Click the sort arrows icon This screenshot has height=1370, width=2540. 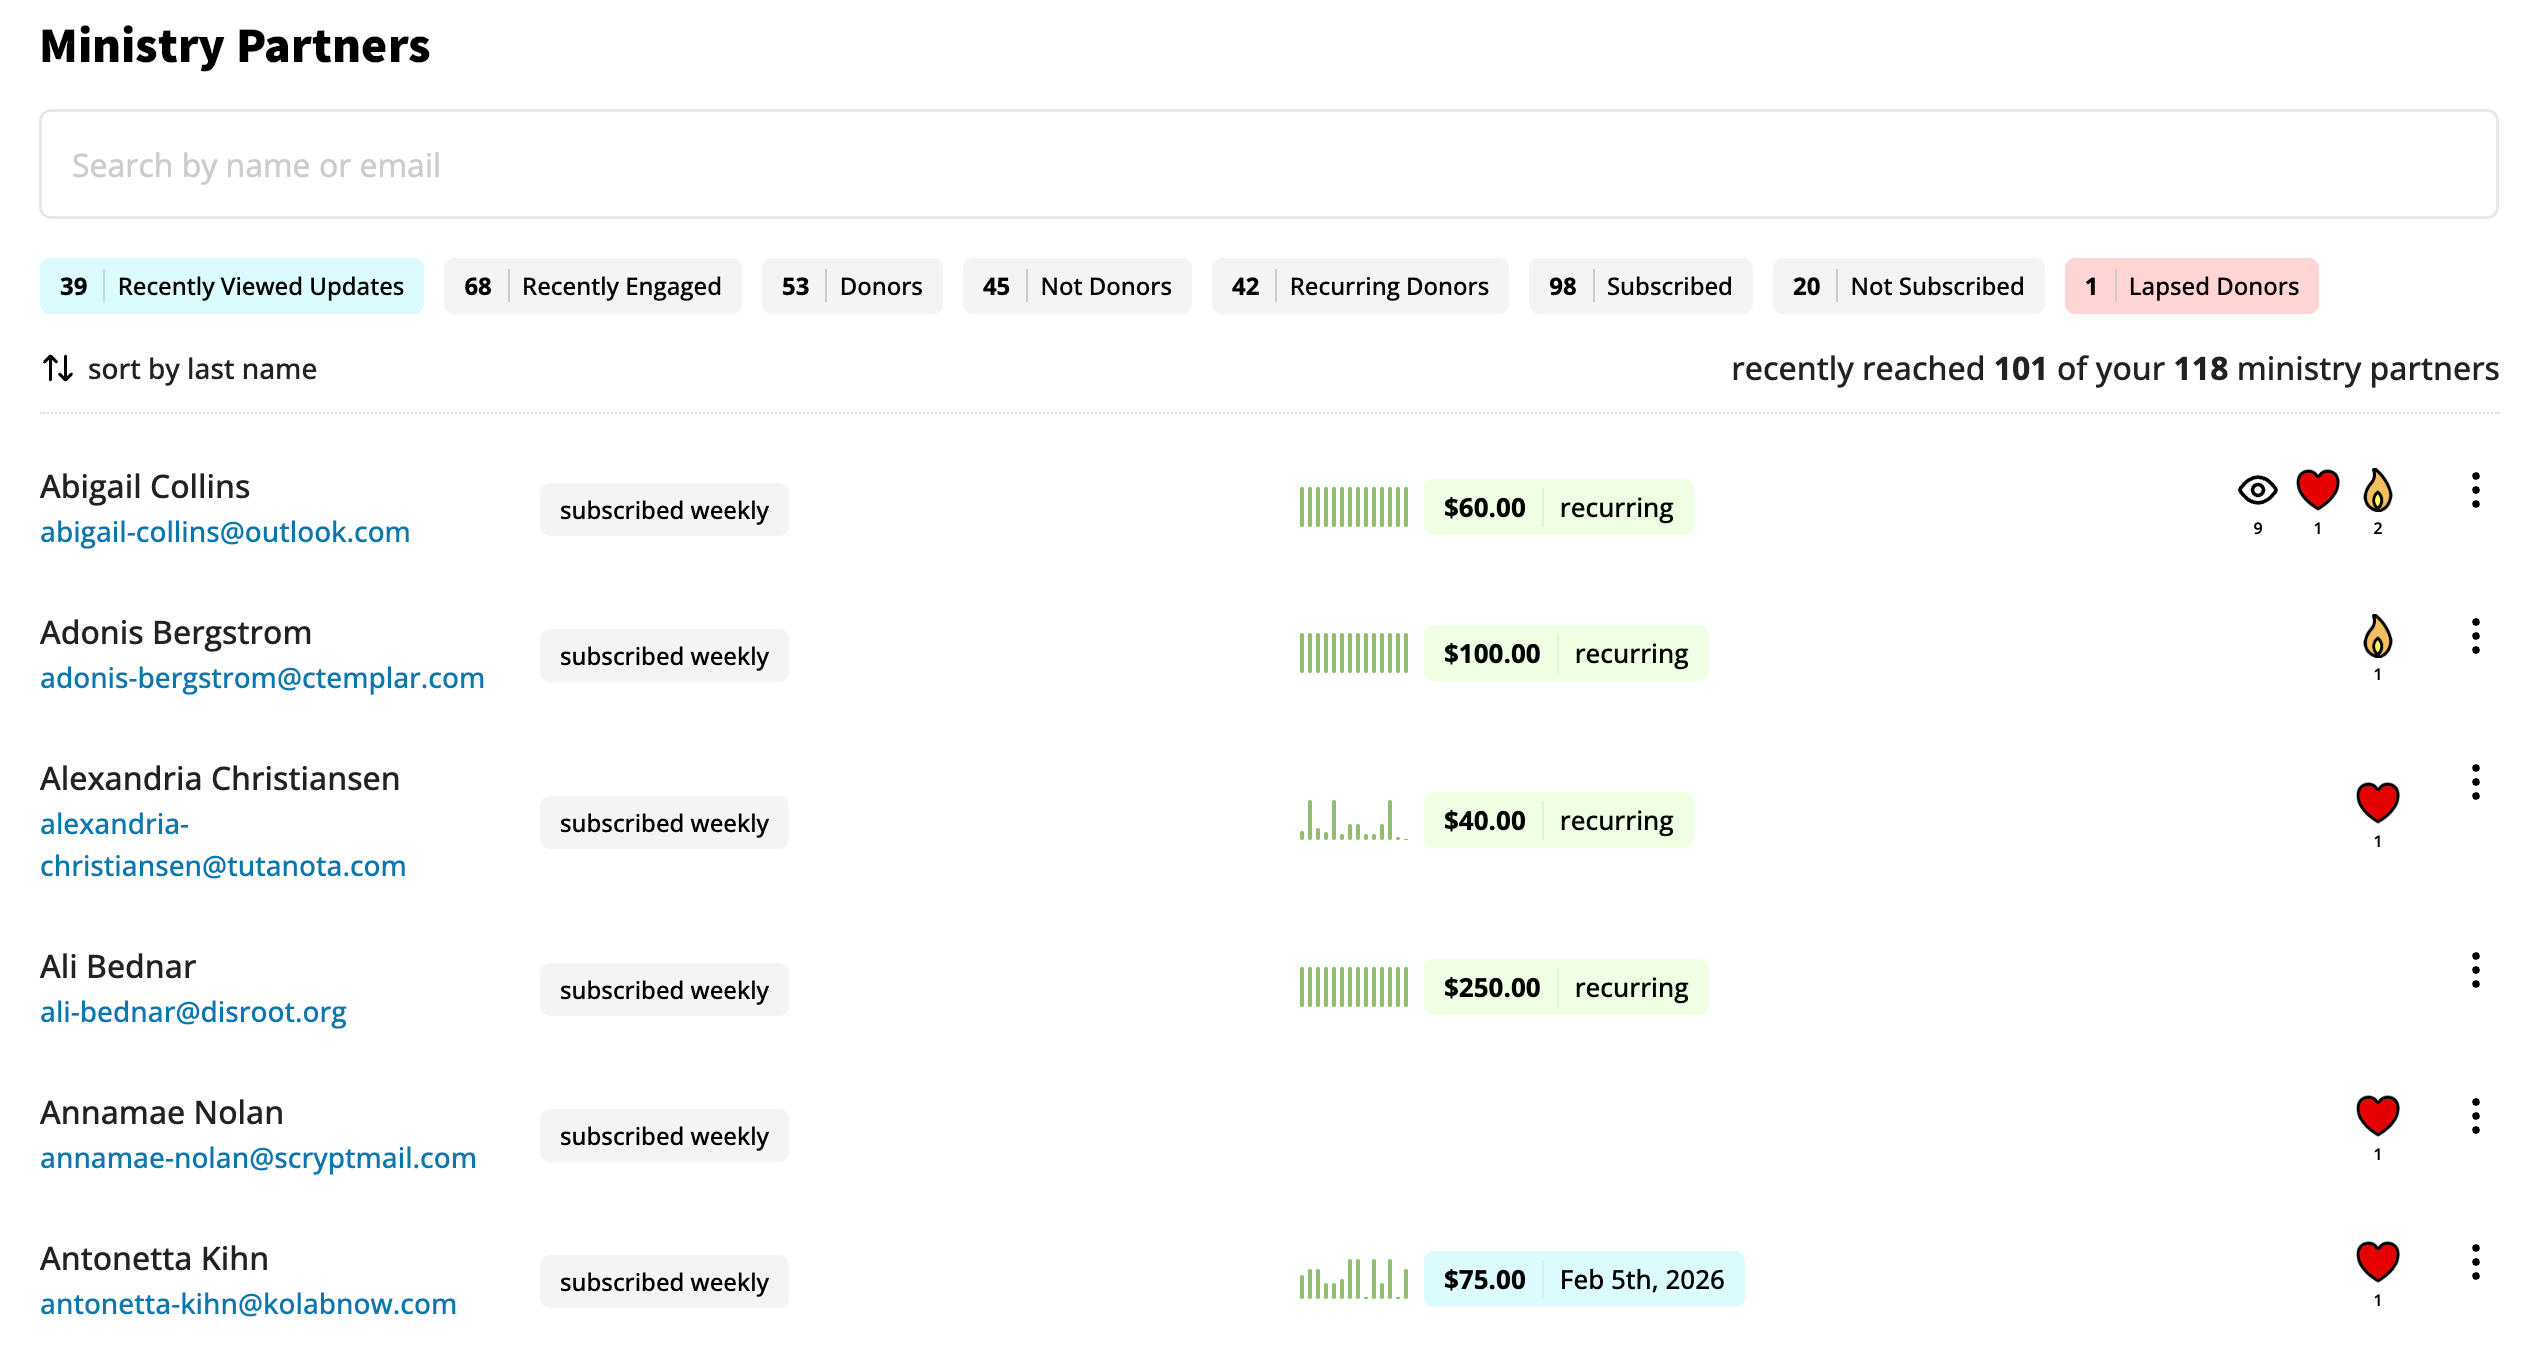[x=58, y=368]
